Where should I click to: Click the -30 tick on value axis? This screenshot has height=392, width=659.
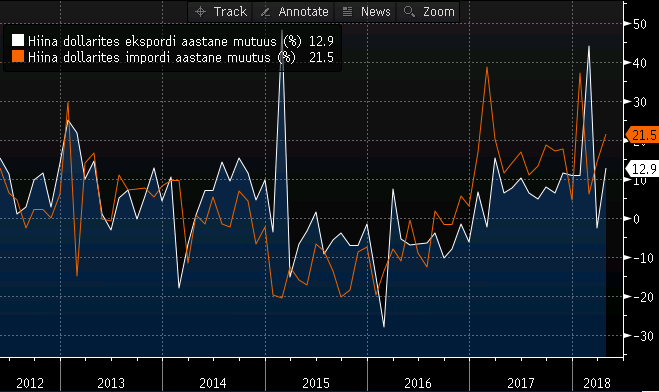point(644,336)
